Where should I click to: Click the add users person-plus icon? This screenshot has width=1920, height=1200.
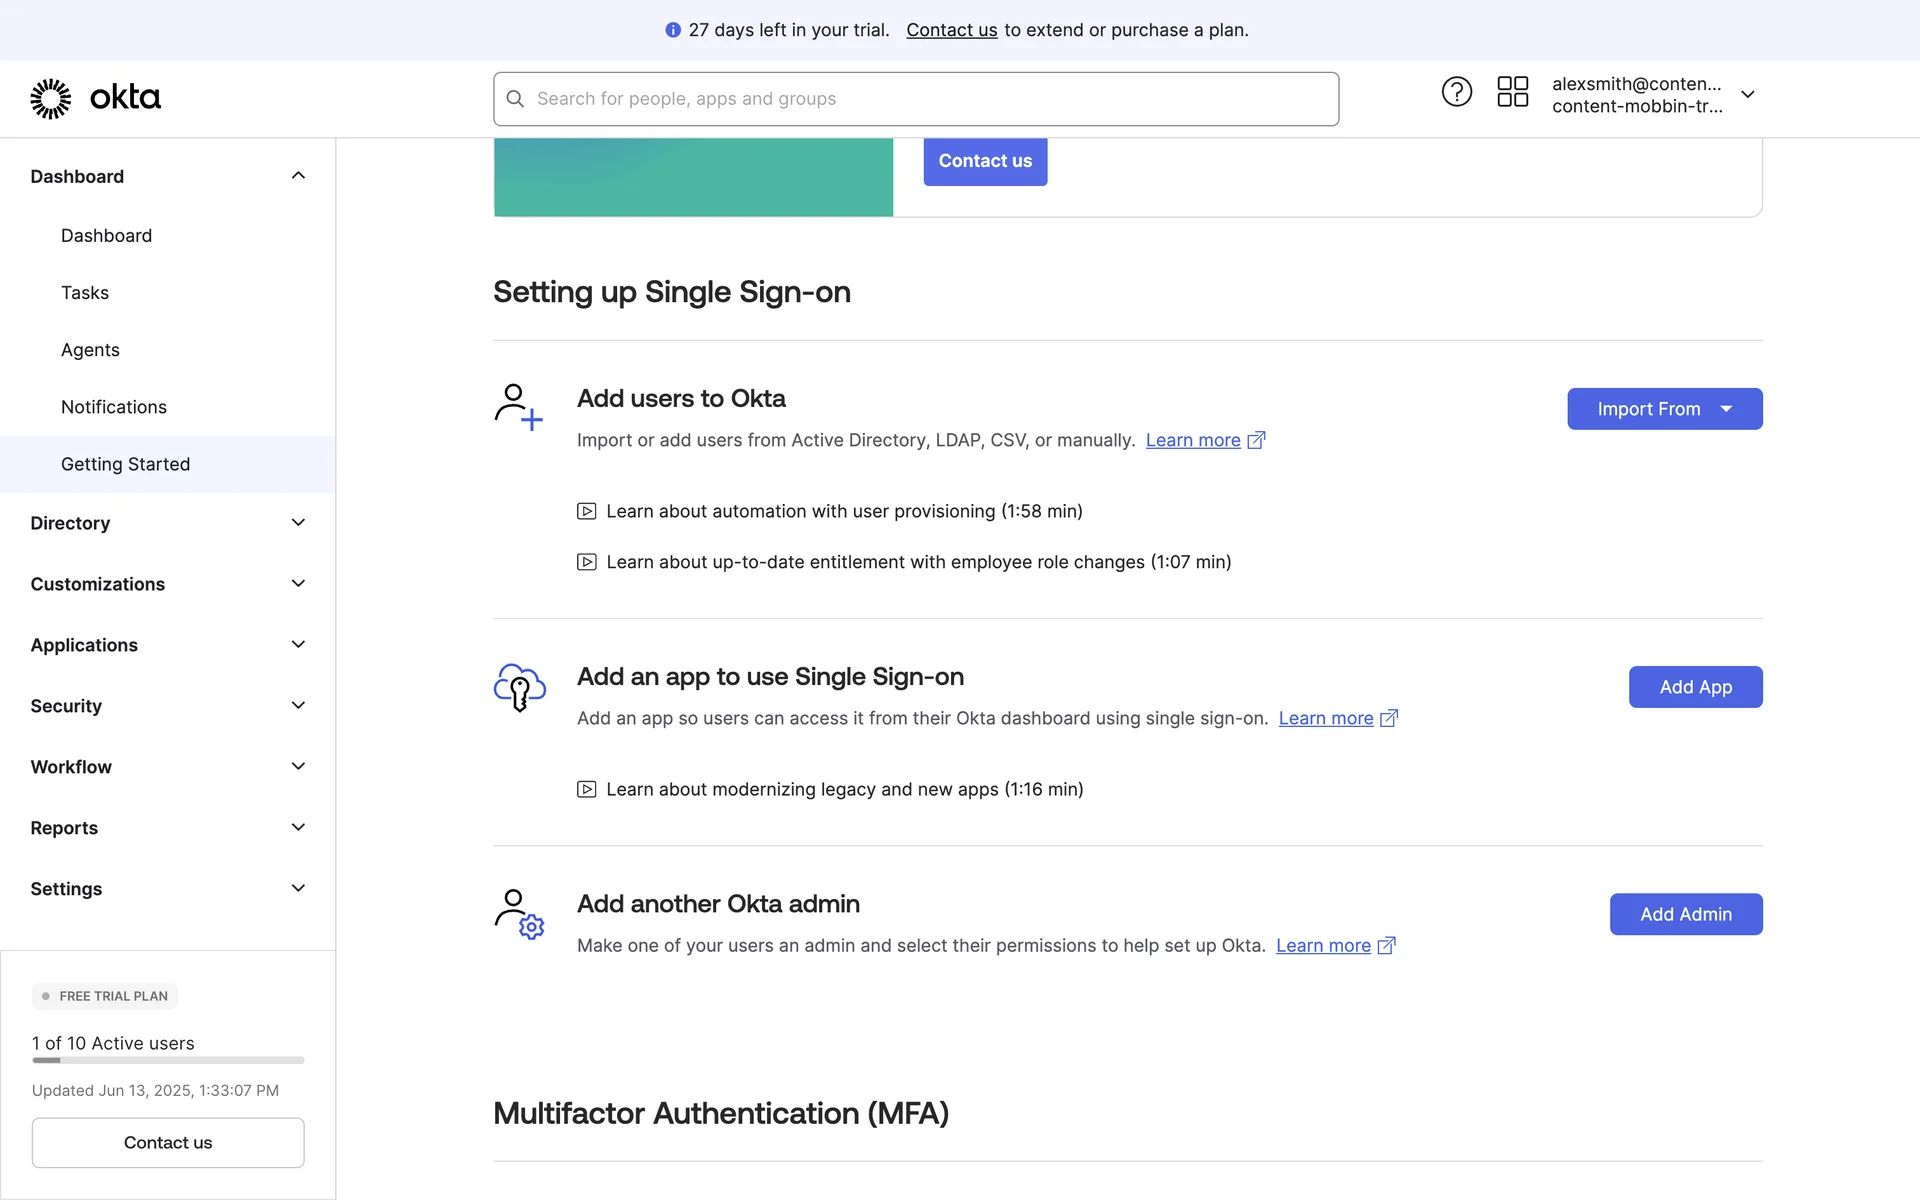click(x=518, y=407)
